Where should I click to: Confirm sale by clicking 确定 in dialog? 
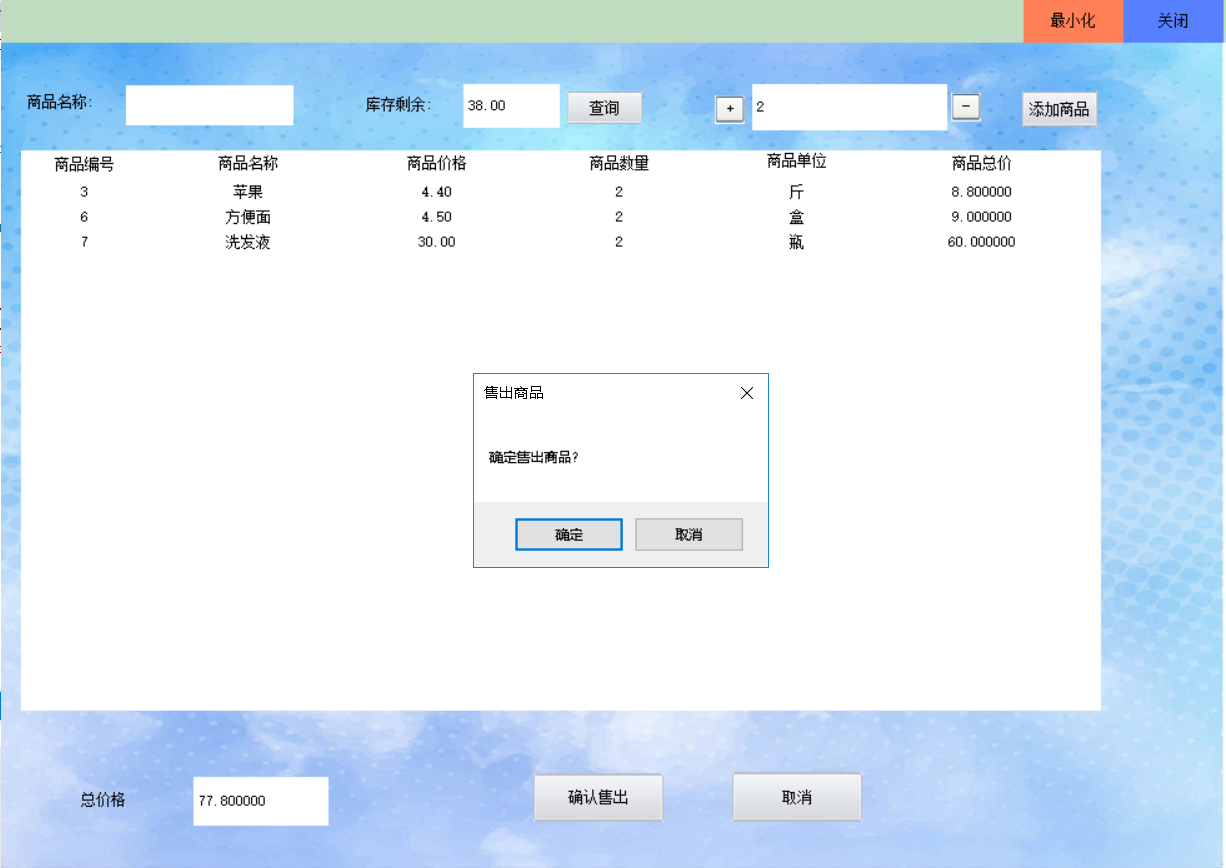point(568,534)
